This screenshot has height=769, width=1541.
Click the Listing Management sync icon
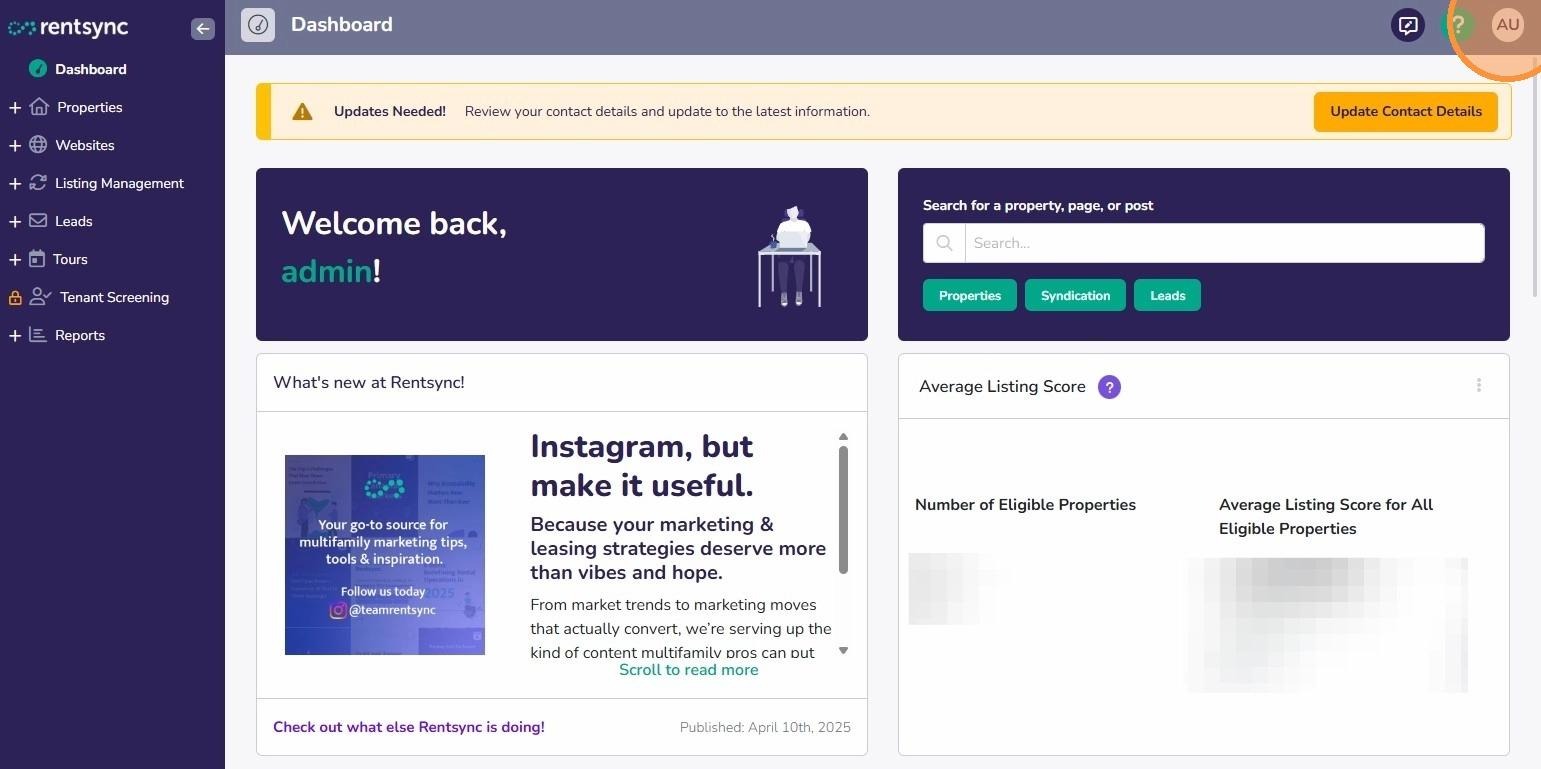tap(38, 183)
